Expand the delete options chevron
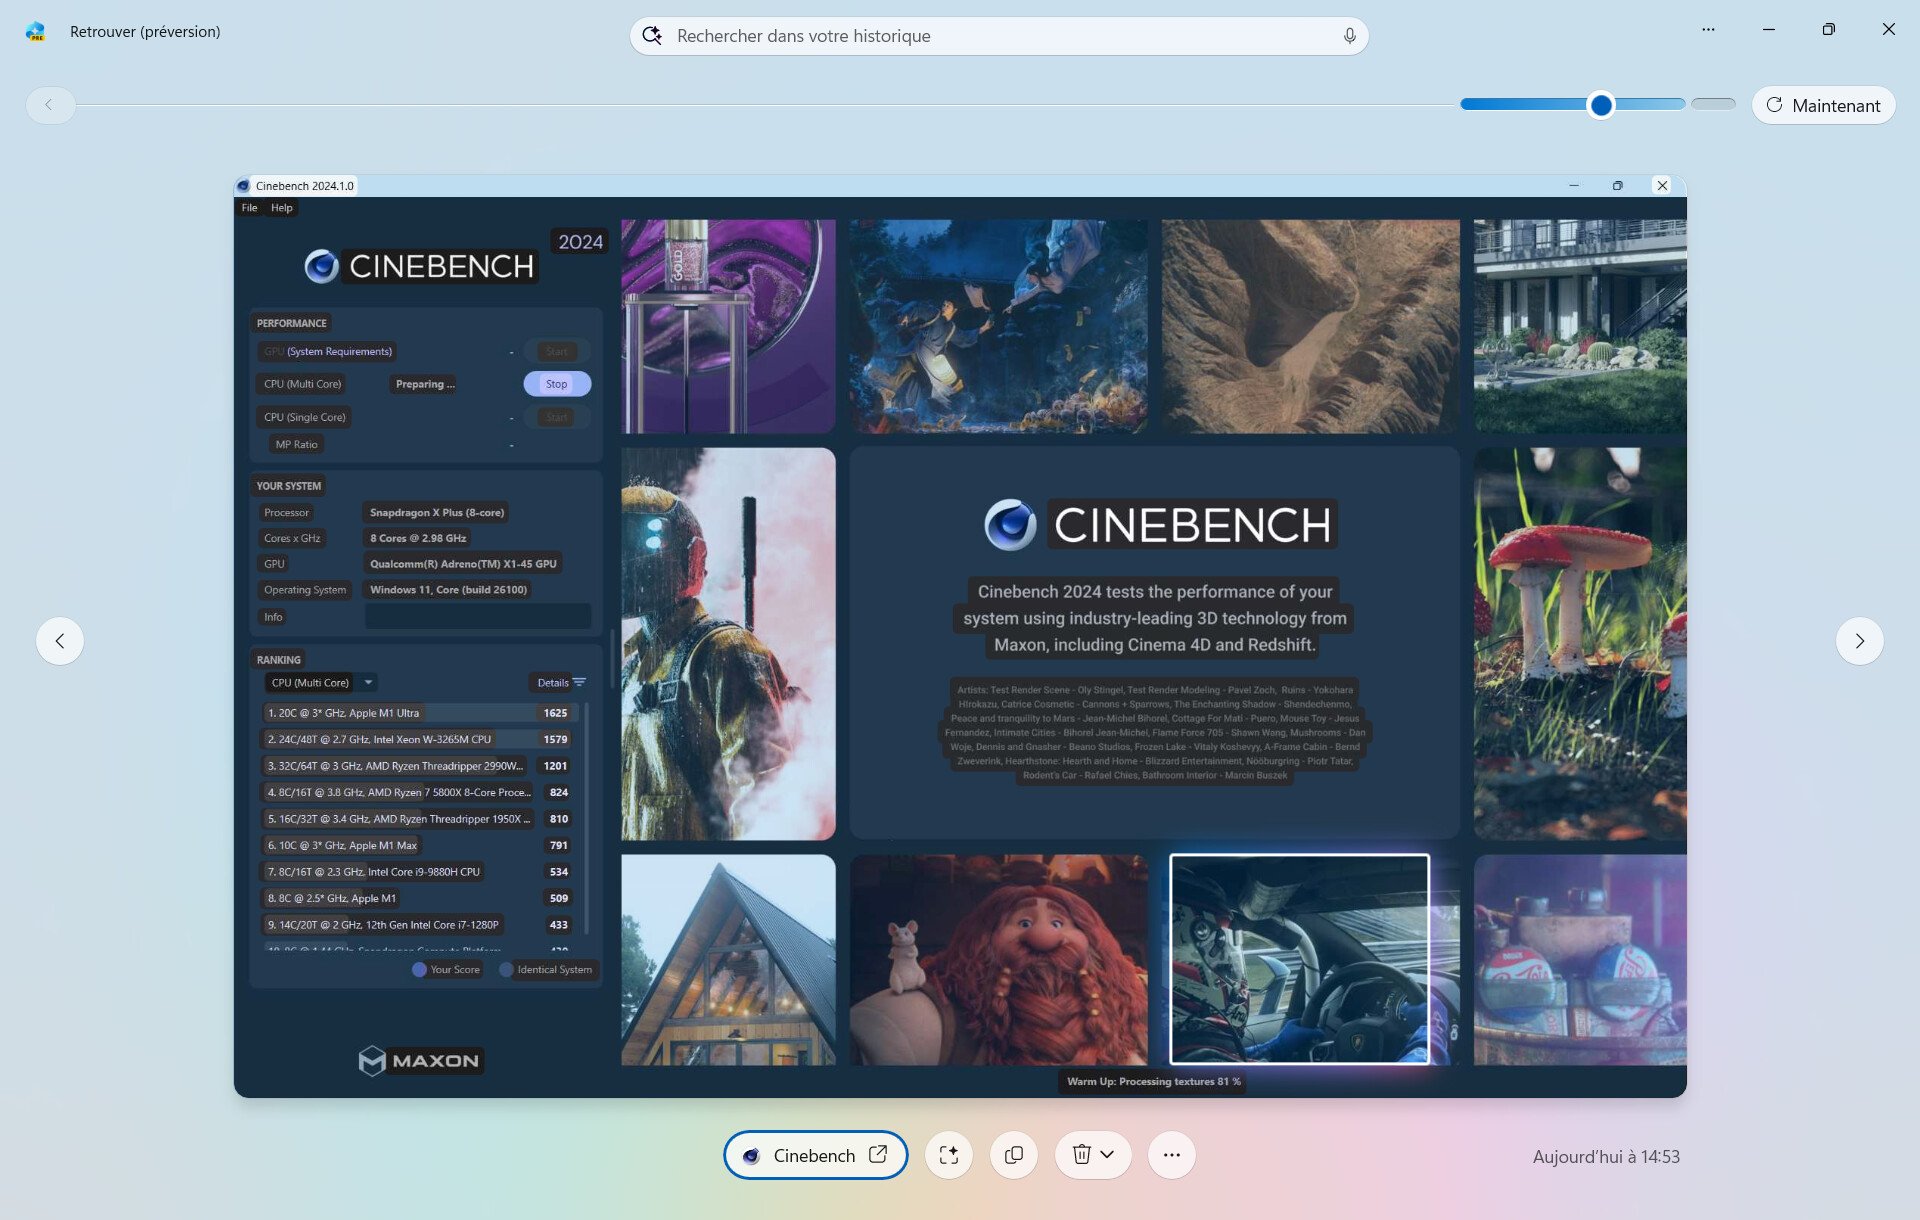Image resolution: width=1920 pixels, height=1220 pixels. tap(1108, 1155)
